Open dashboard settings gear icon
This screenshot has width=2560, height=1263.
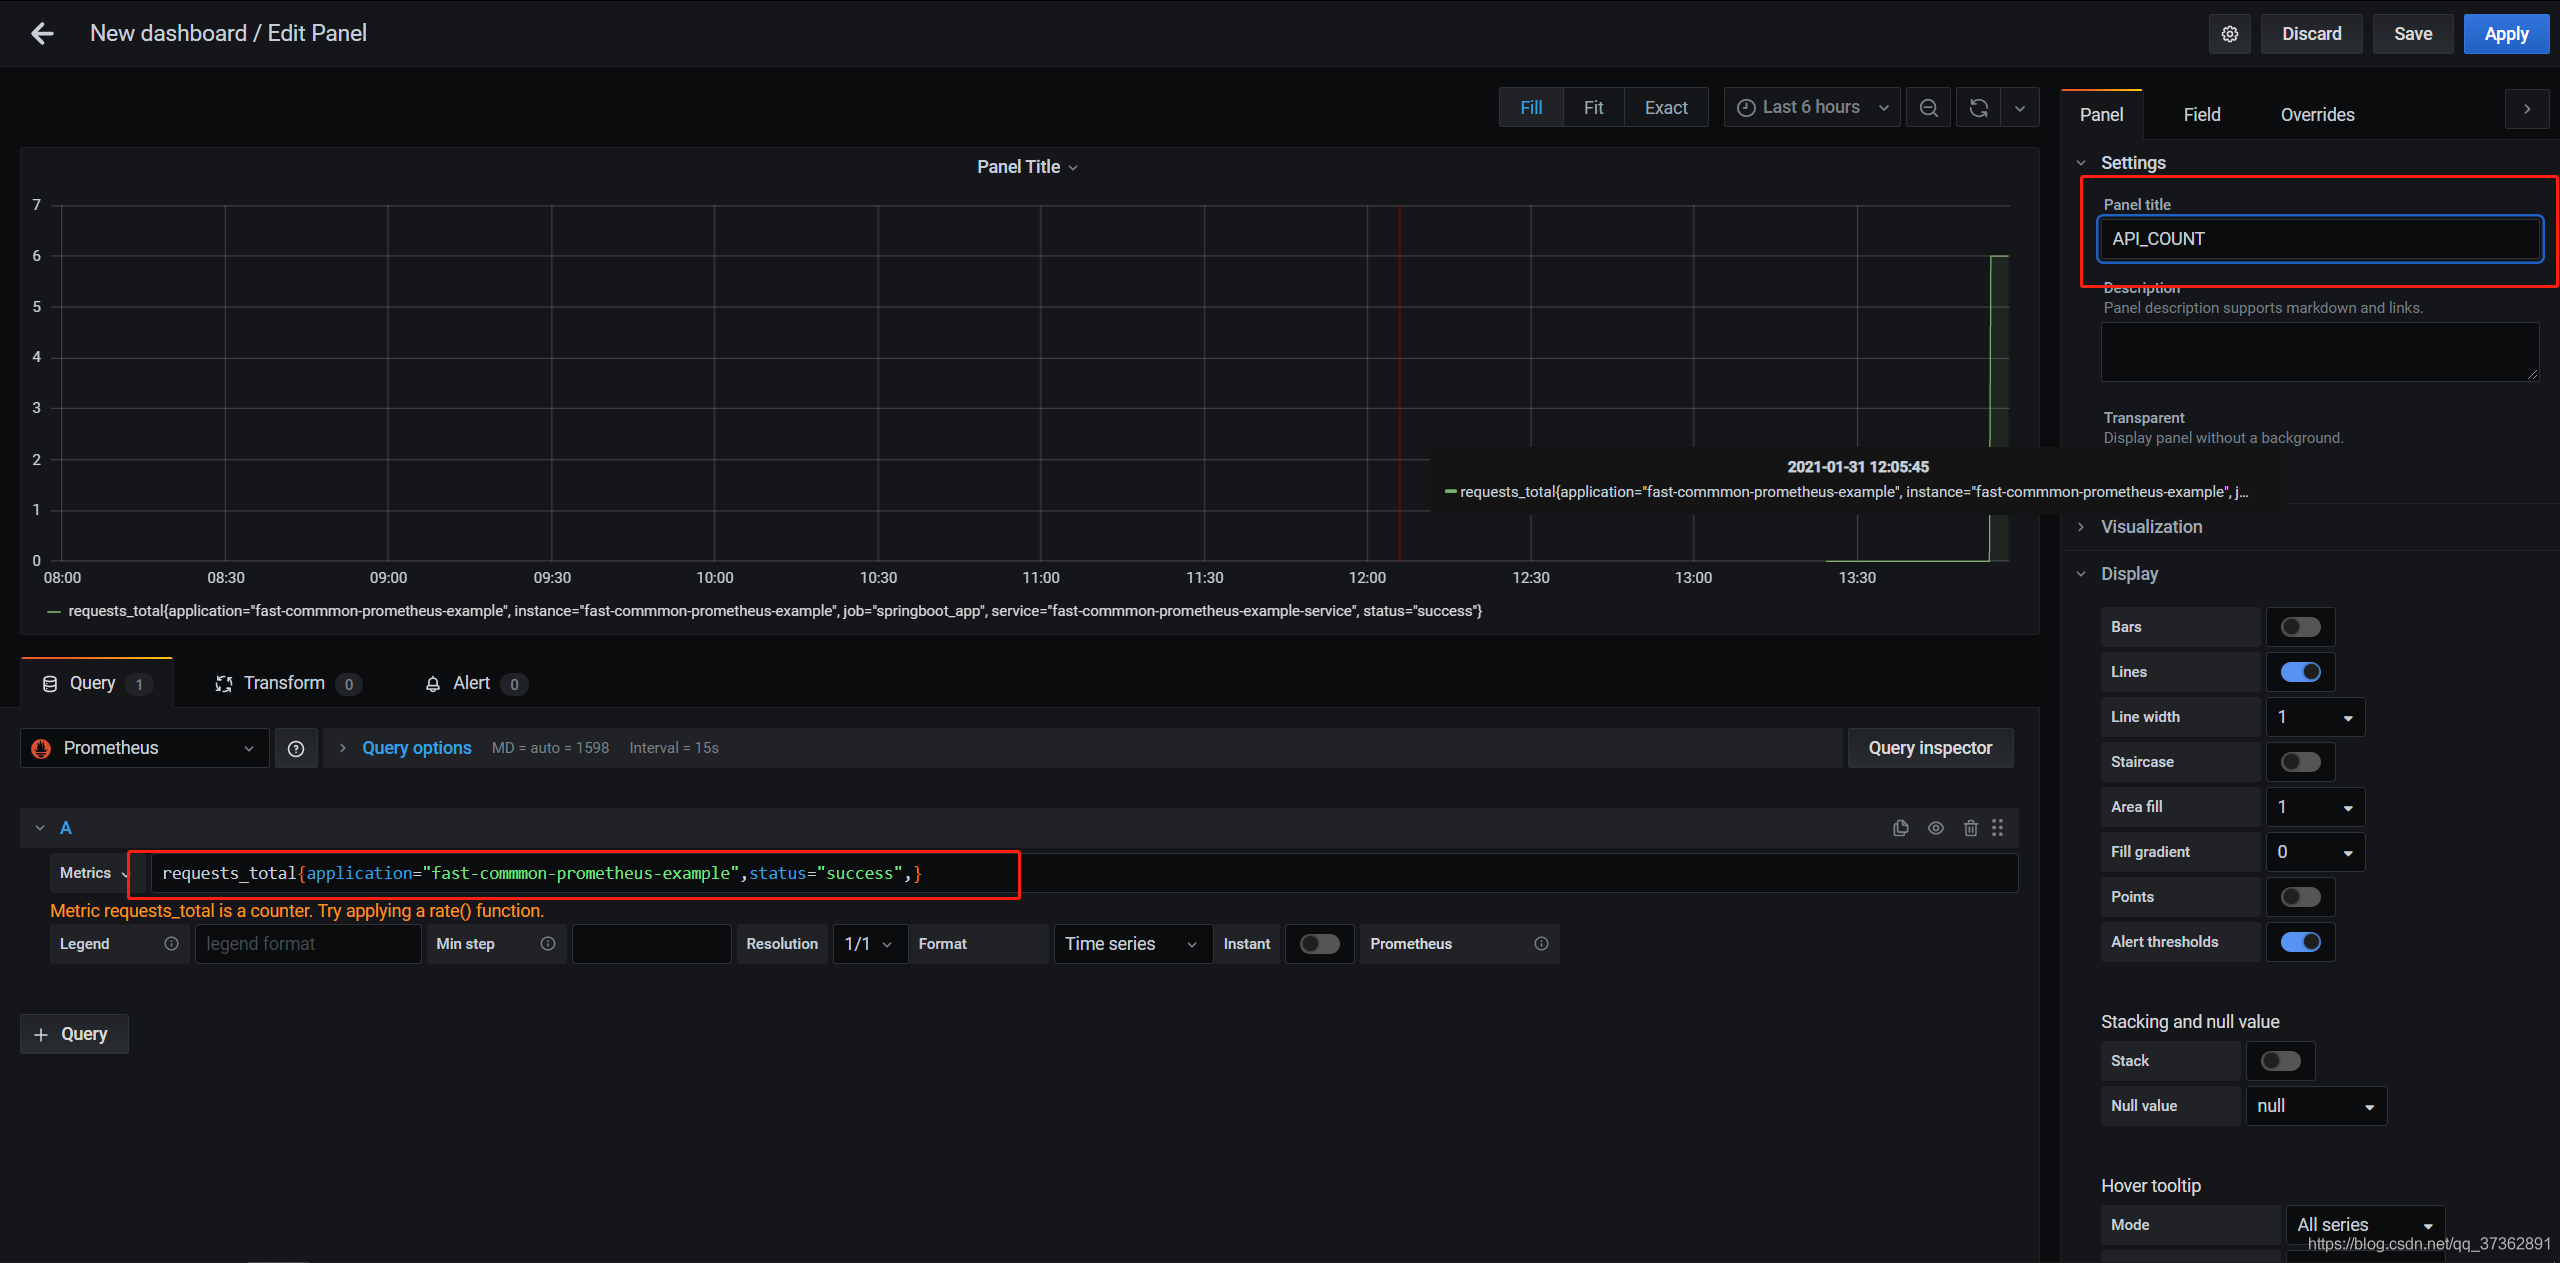(2230, 34)
